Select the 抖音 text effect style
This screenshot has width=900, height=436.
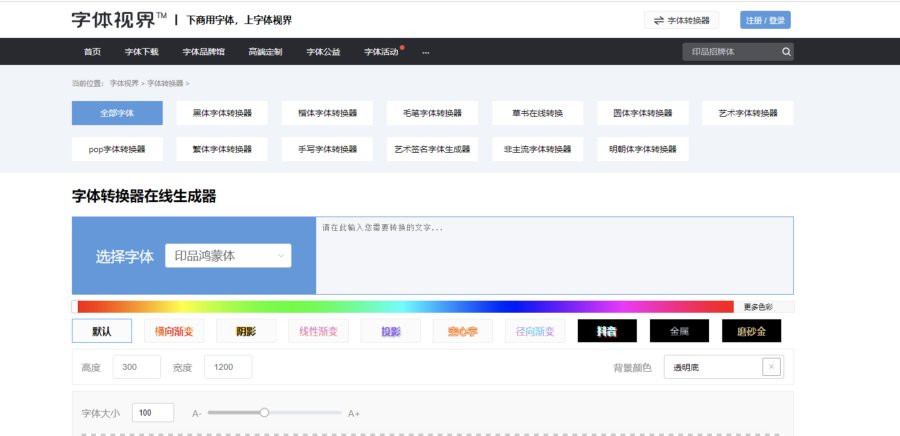tap(607, 331)
